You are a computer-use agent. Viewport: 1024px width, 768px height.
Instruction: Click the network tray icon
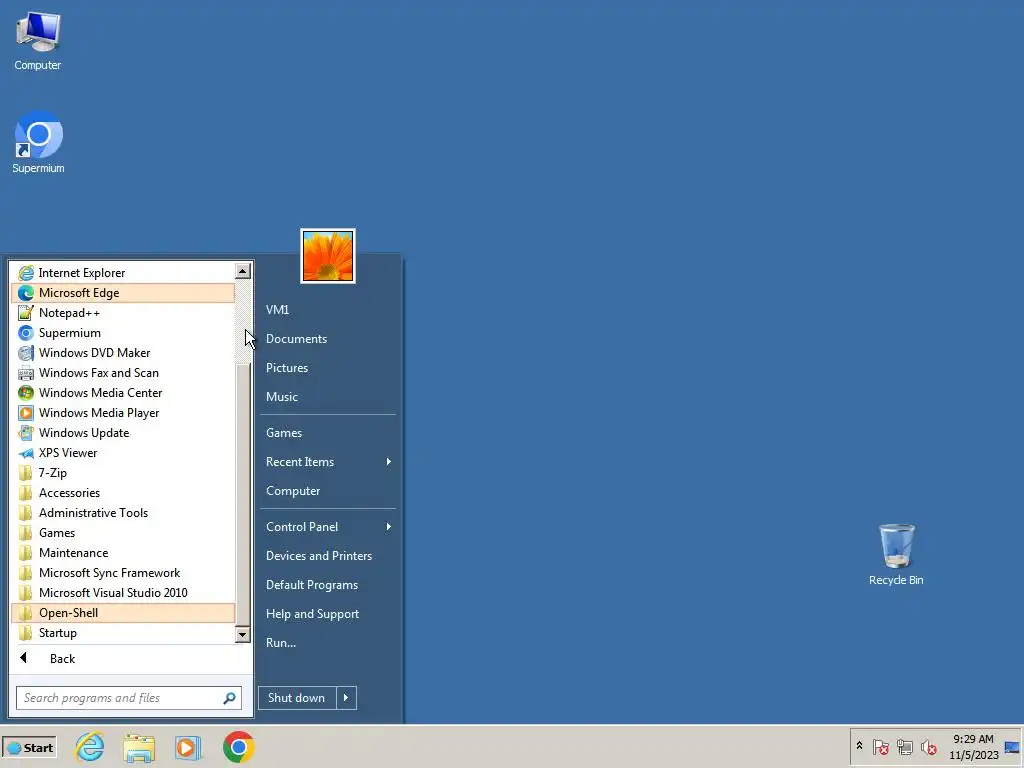point(904,746)
